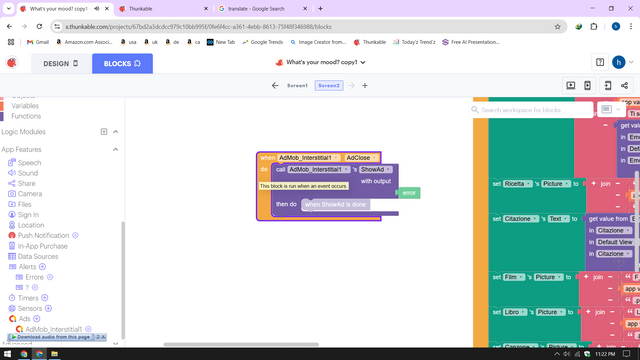
Task: Click the web preview icon
Action: 571,85
